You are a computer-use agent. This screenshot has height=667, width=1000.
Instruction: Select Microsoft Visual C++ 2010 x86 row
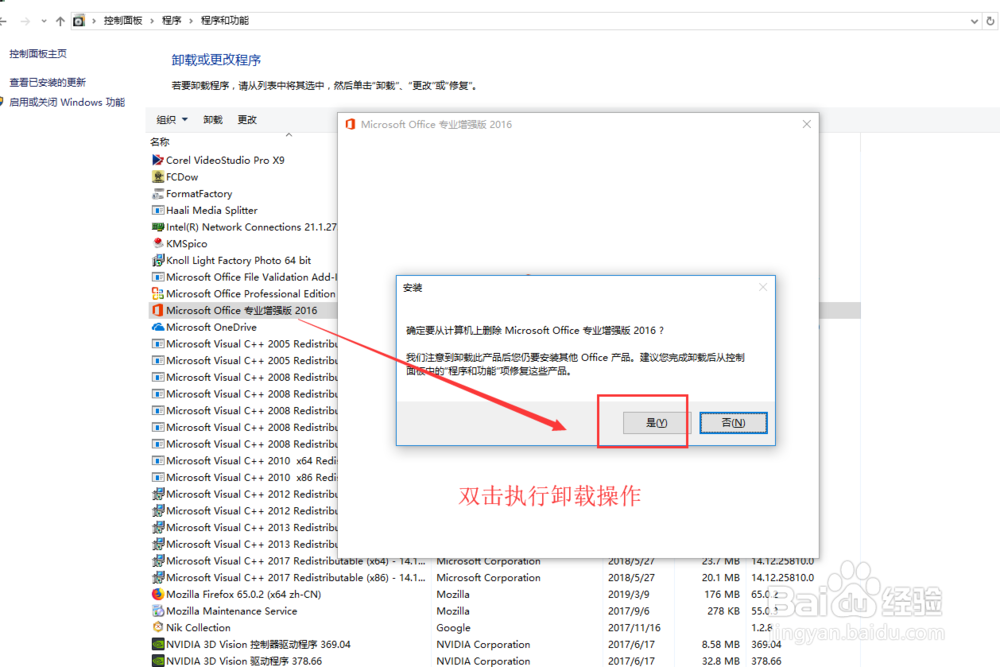point(244,477)
